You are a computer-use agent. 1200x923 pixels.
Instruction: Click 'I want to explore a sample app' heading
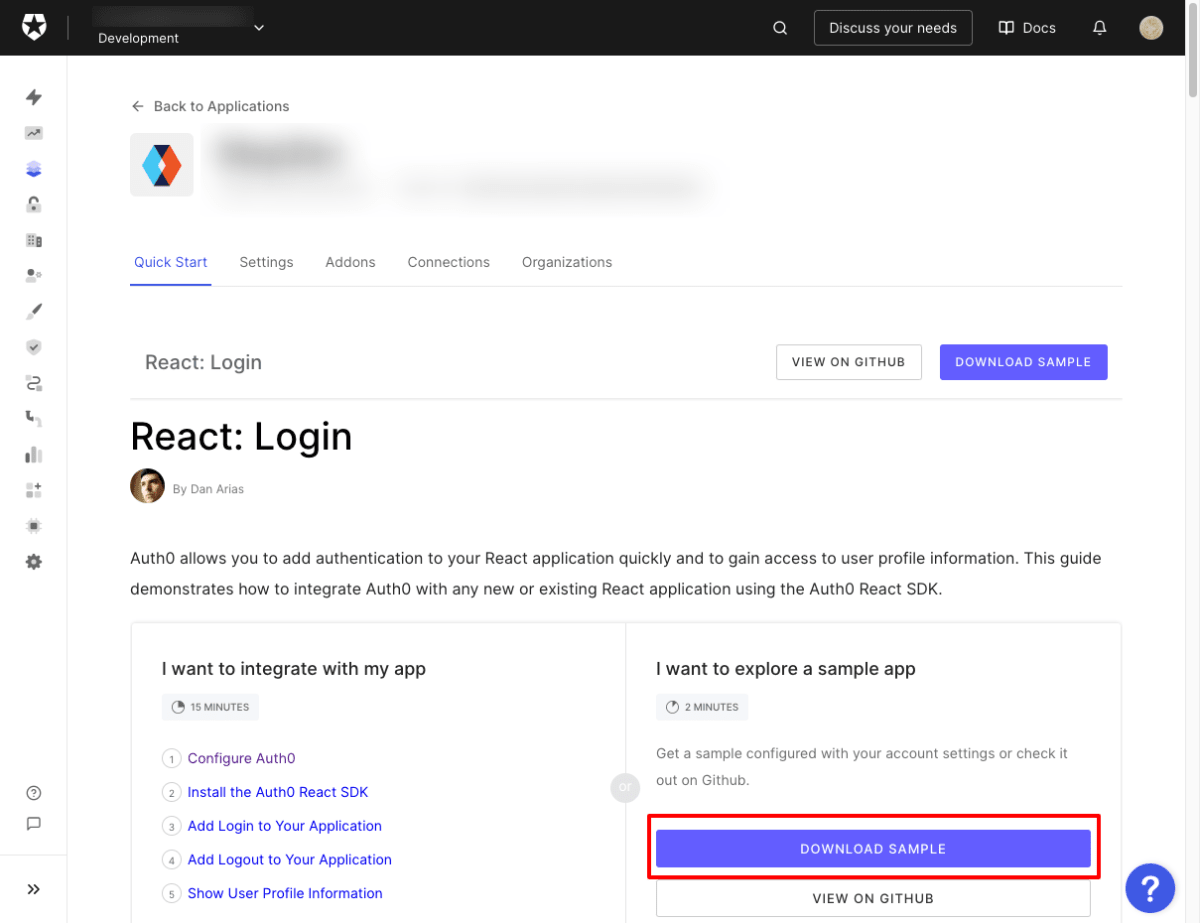tap(786, 668)
